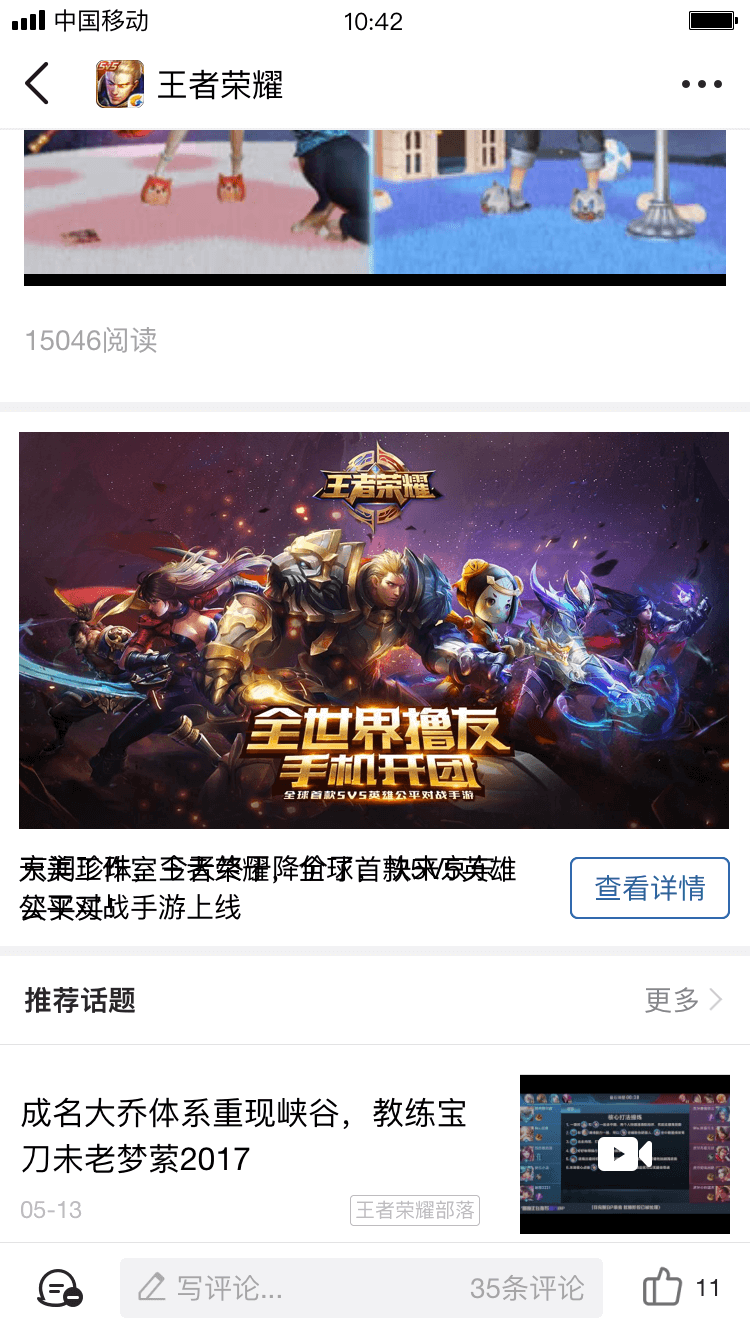Image resolution: width=750 pixels, height=1334 pixels.
Task: Tap the thumbs-up like icon
Action: coord(662,1287)
